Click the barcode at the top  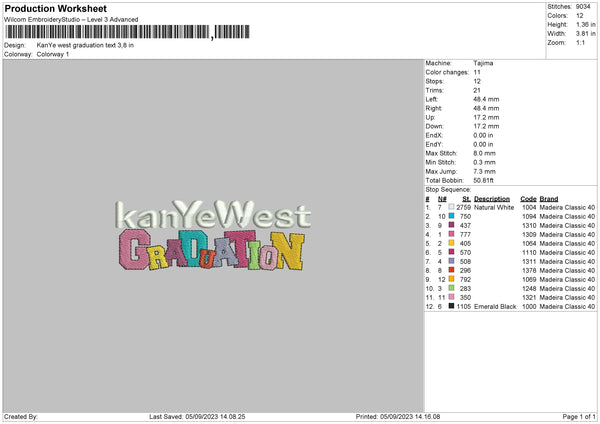127,32
